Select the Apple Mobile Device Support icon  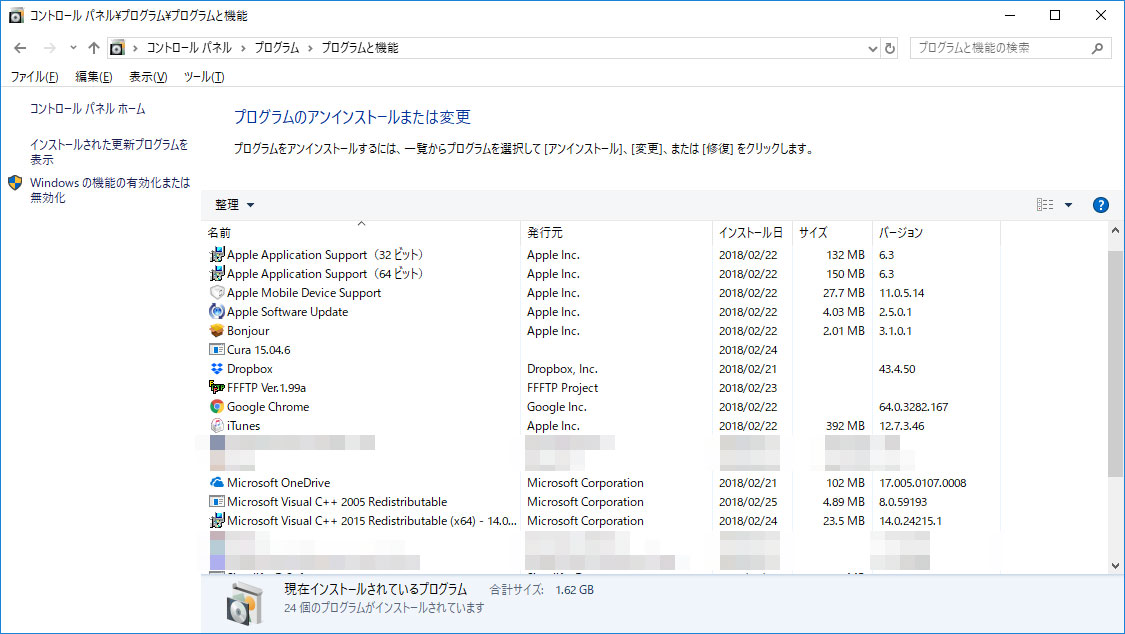point(217,293)
